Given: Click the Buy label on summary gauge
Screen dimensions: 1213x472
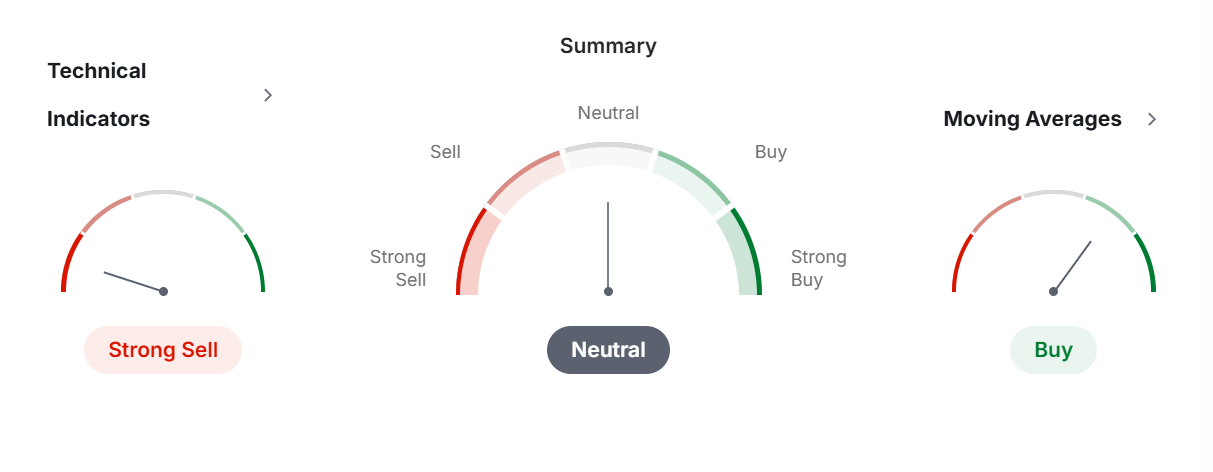Looking at the screenshot, I should [771, 152].
